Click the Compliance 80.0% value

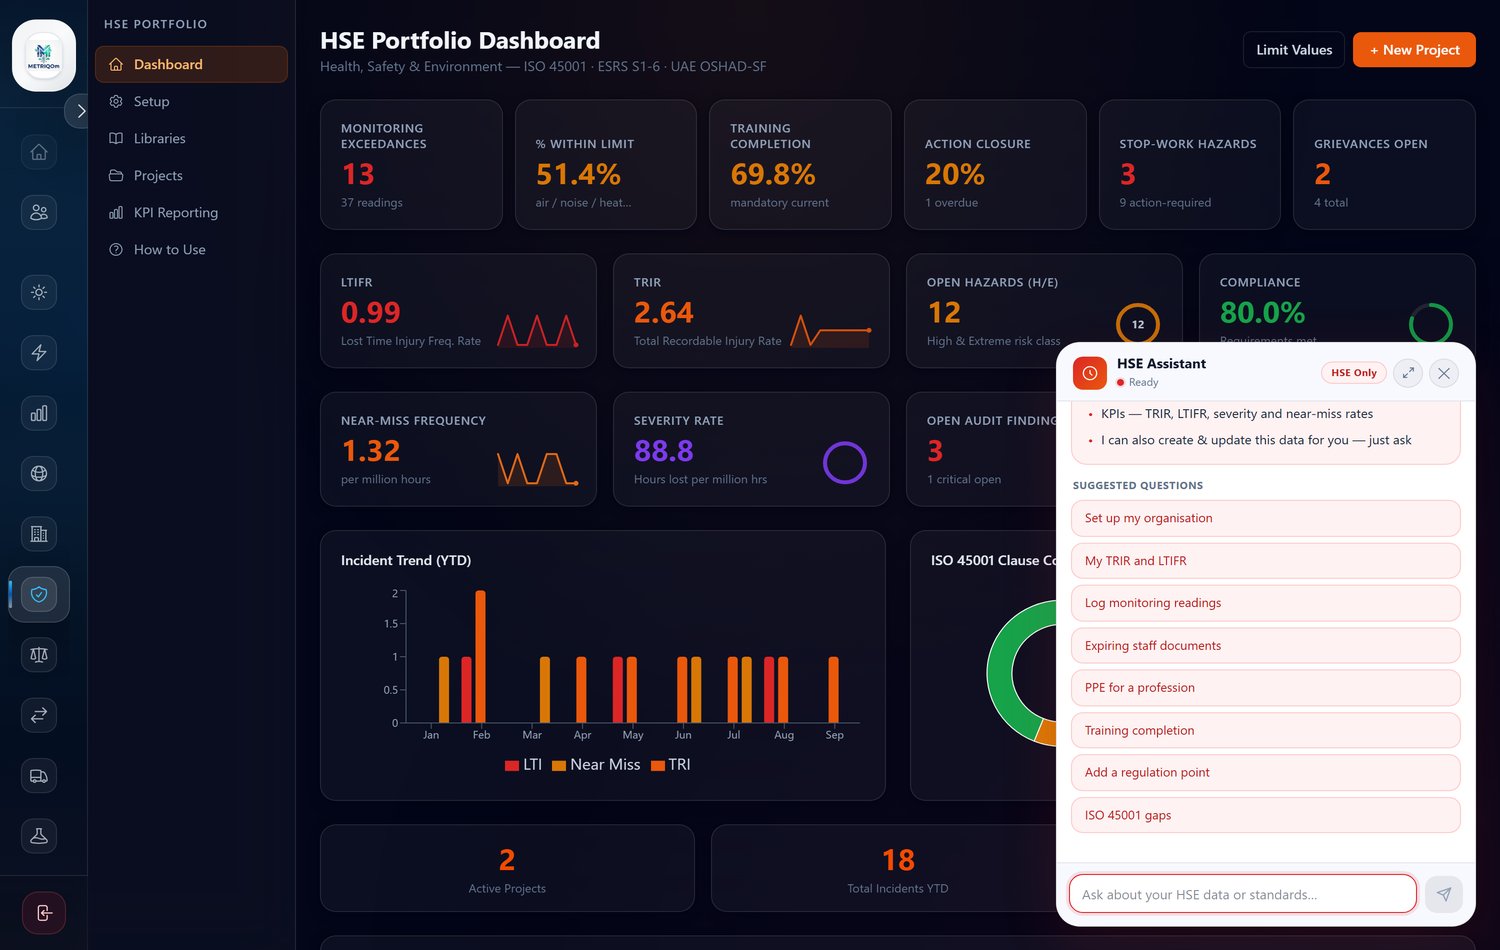(1262, 313)
